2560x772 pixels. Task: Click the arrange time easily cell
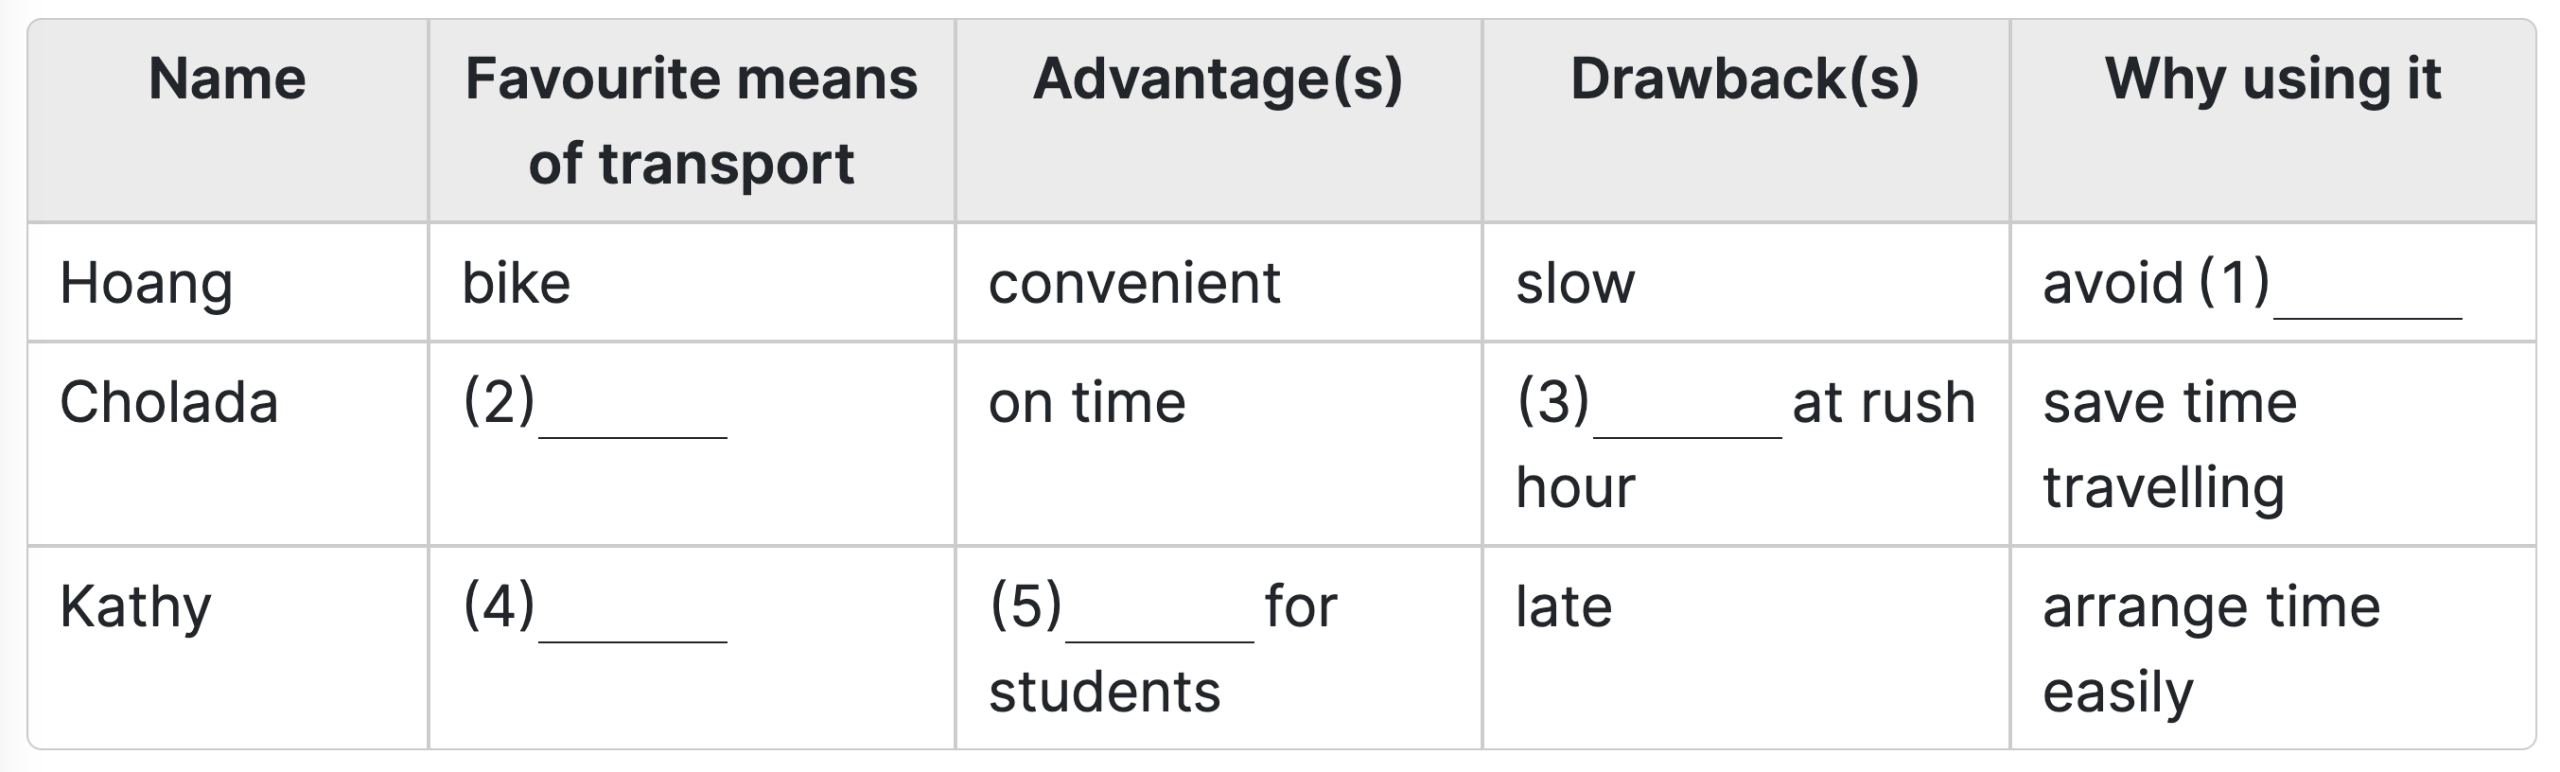(x=2210, y=648)
